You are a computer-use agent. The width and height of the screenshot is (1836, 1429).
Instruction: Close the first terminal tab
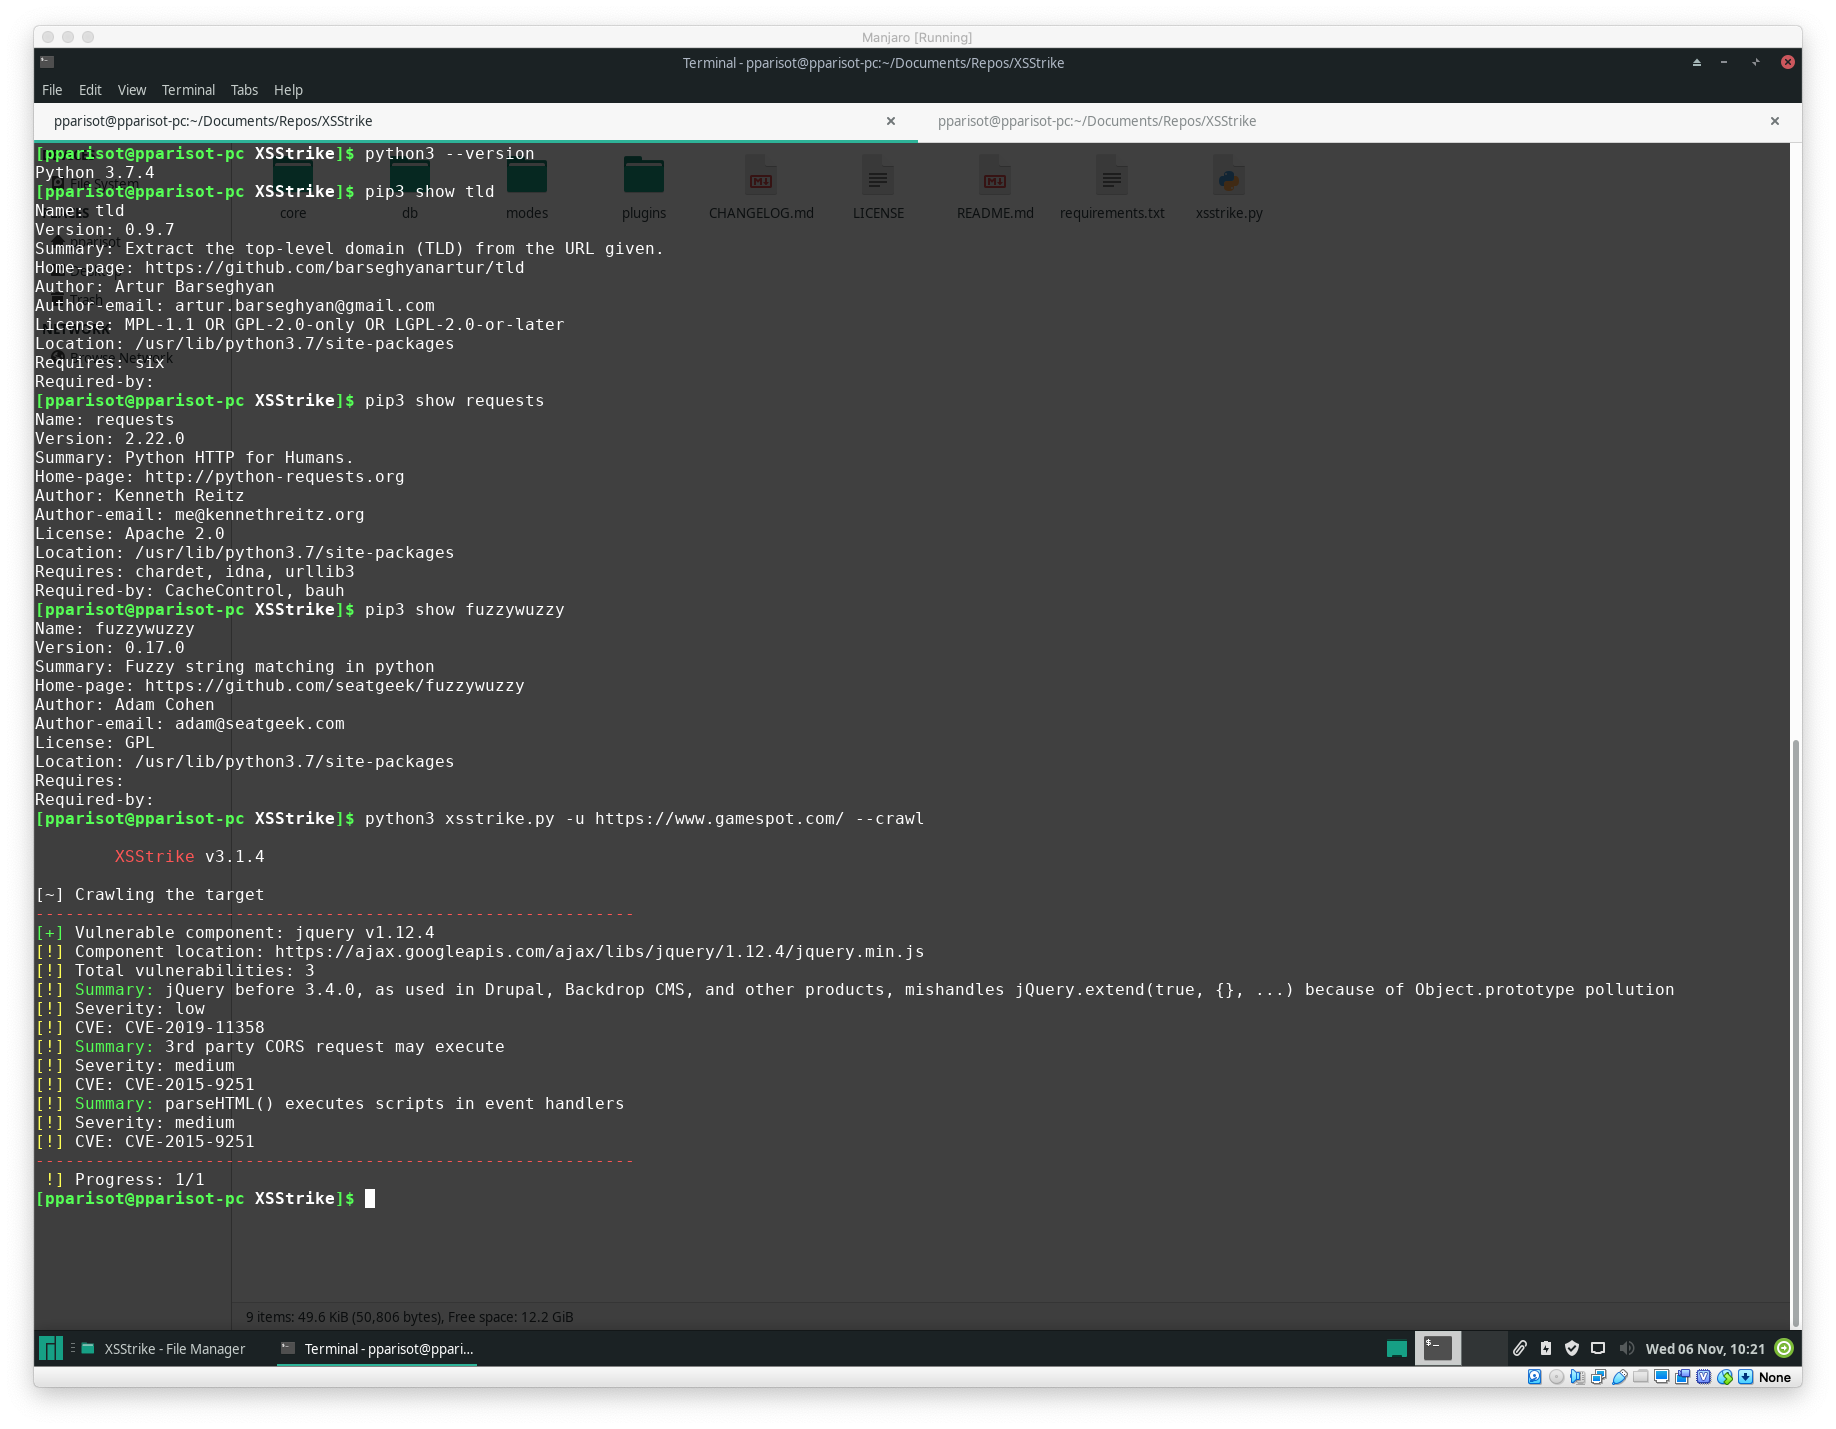pyautogui.click(x=891, y=121)
